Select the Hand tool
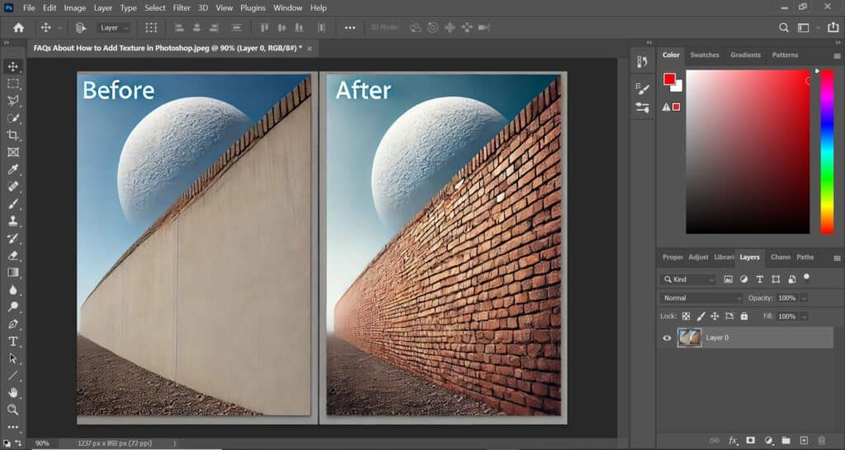Screen dimensions: 845x450 (13, 393)
